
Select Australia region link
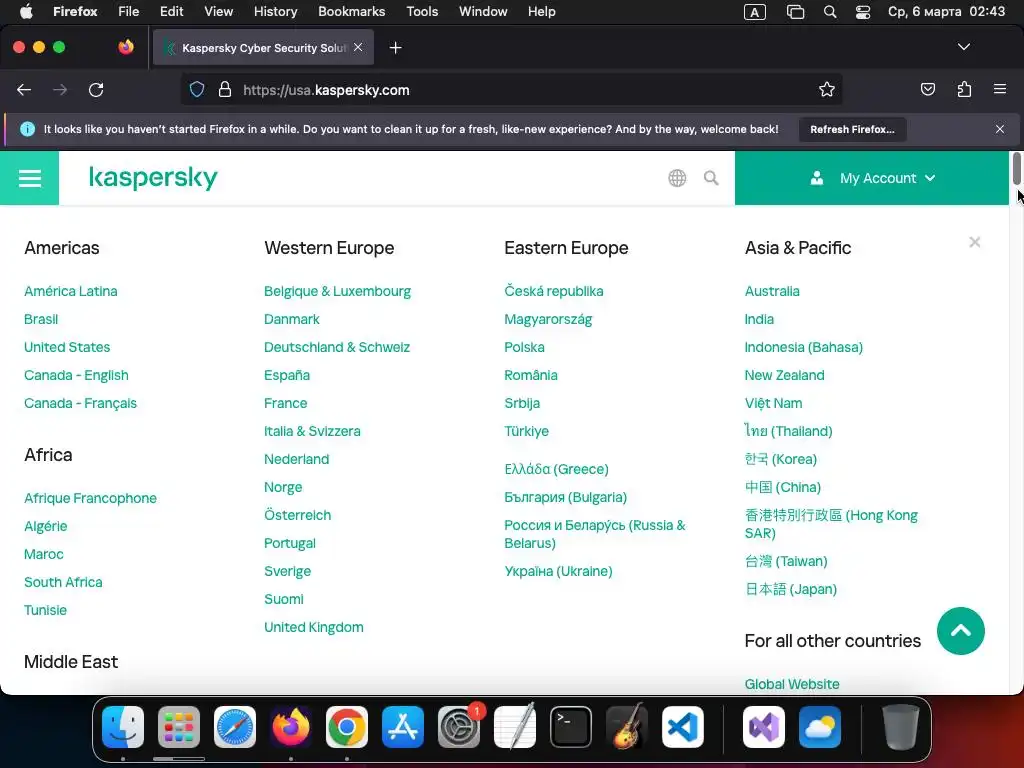click(x=772, y=291)
